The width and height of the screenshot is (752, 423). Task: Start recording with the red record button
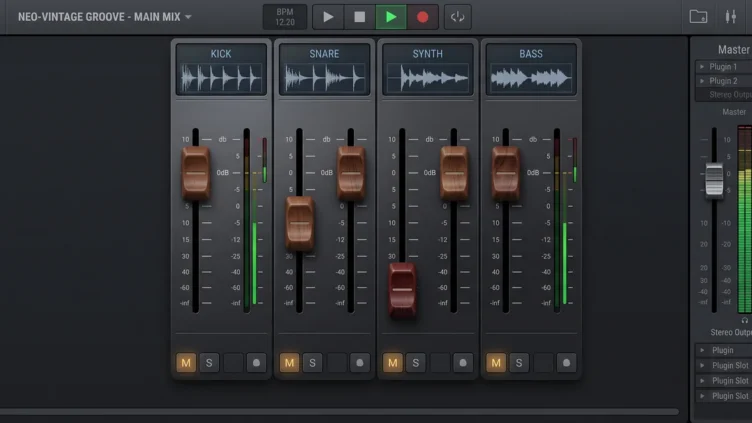(x=423, y=17)
